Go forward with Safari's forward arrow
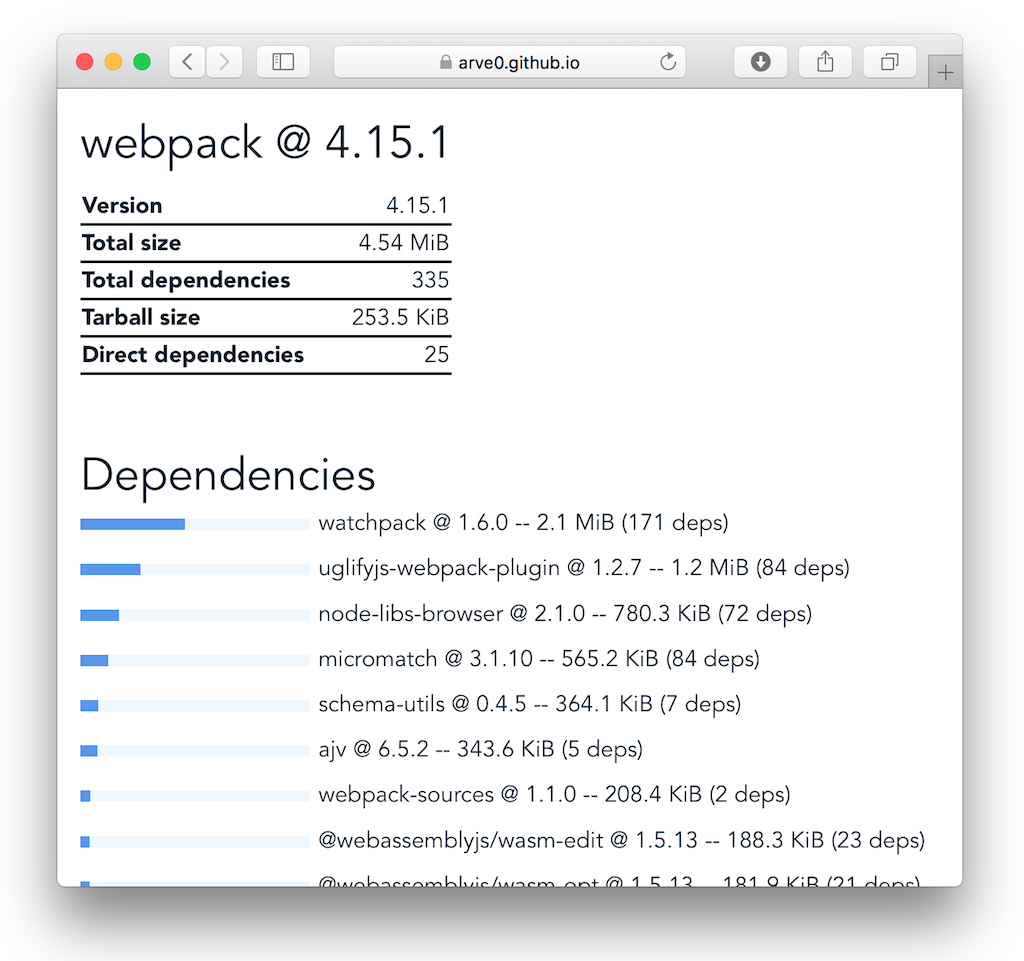 pyautogui.click(x=225, y=62)
